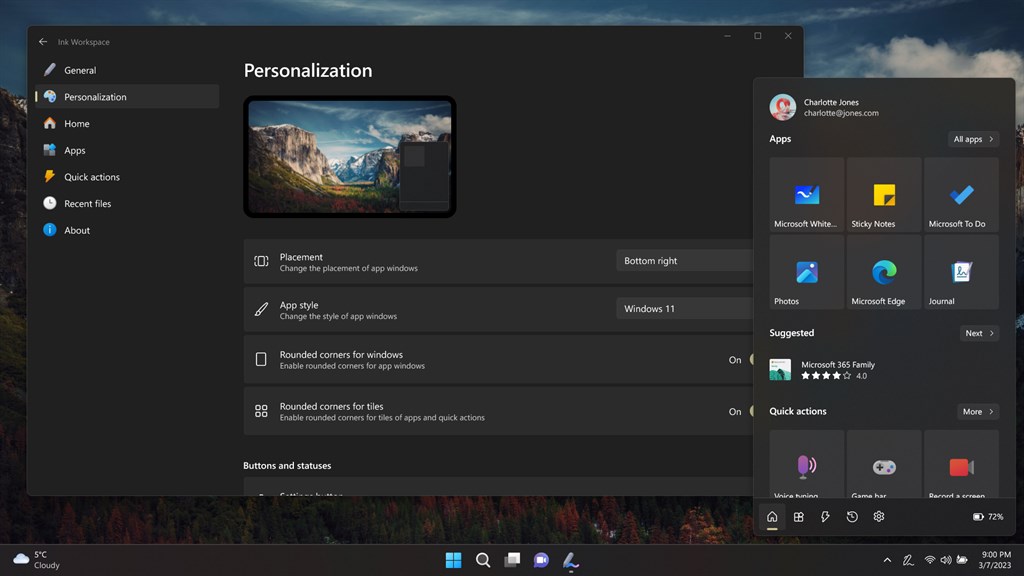Show hidden system tray icons
This screenshot has height=576, width=1024.
click(887, 560)
